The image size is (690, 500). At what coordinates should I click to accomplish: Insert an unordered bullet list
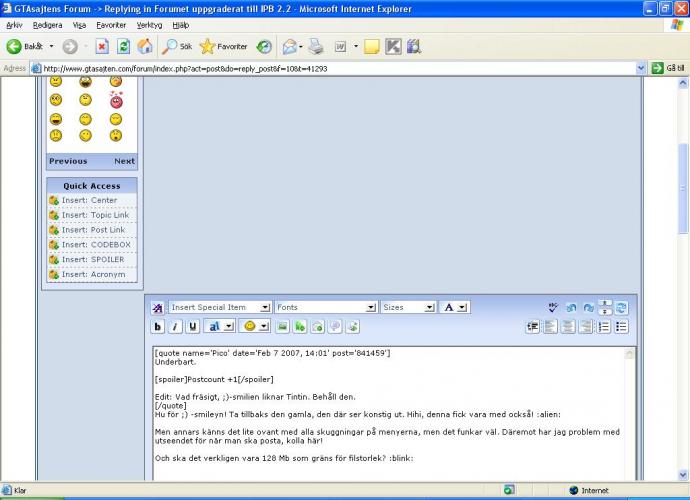tap(621, 326)
